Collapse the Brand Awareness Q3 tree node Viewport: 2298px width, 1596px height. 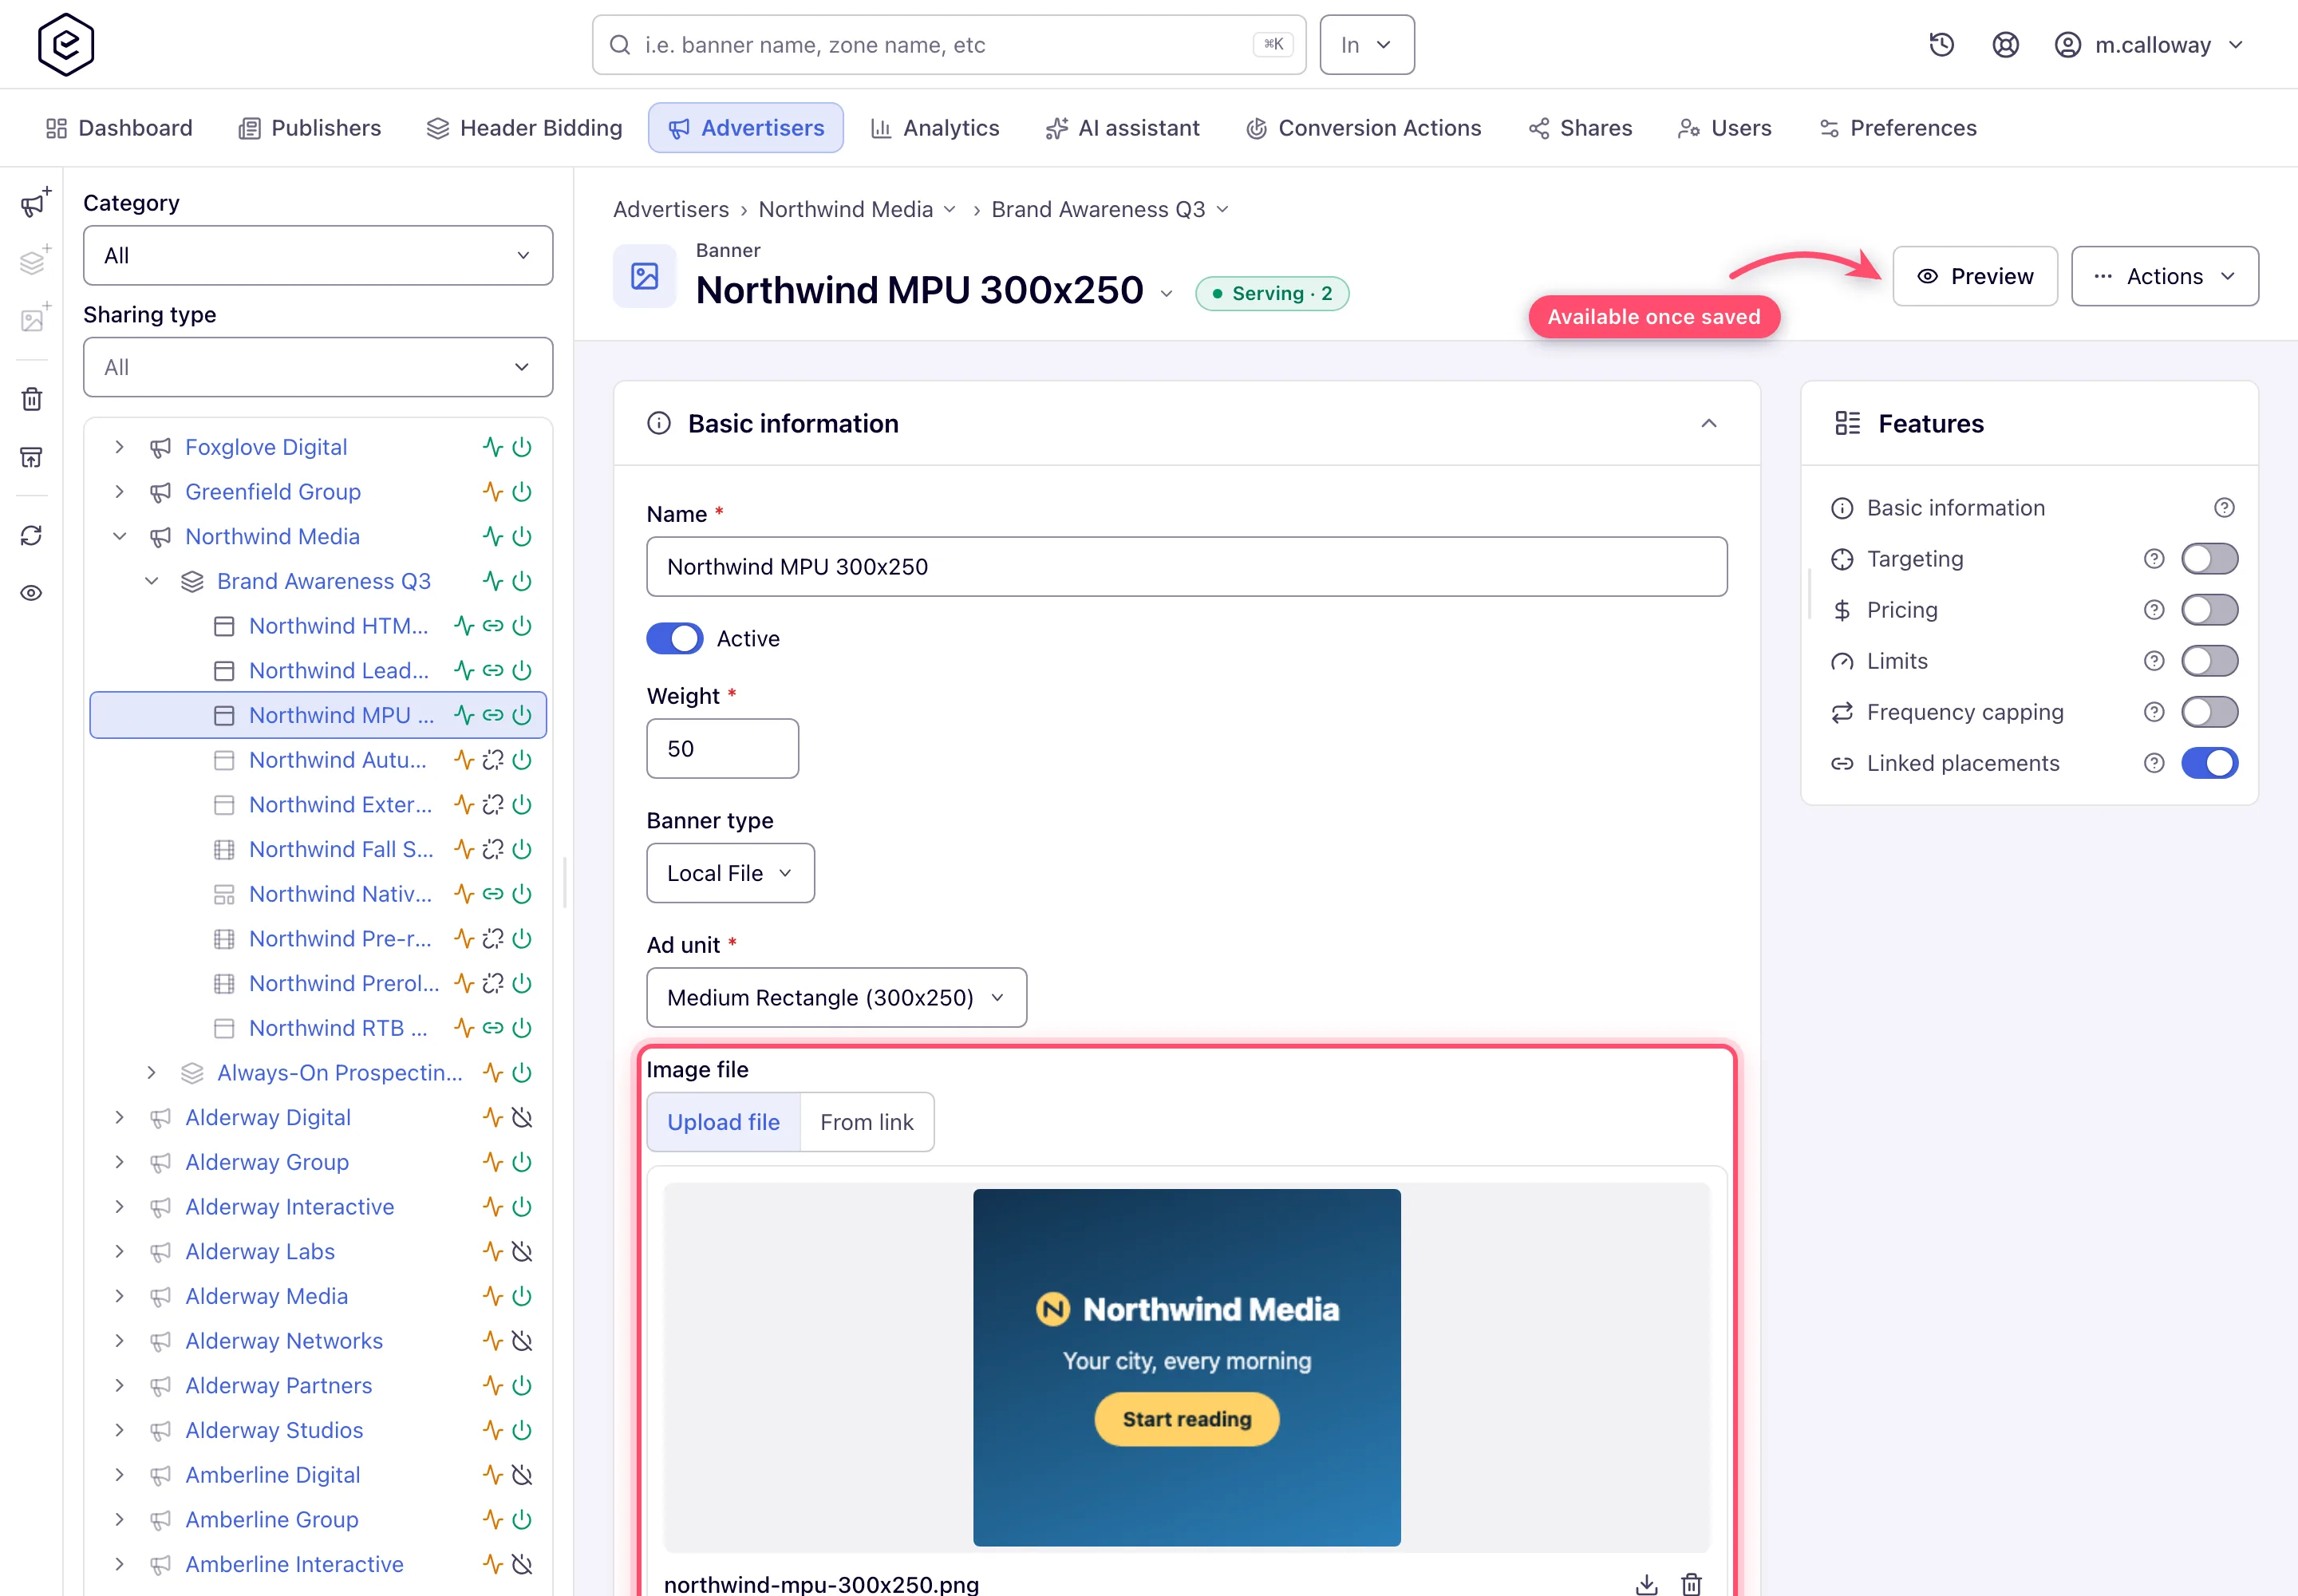click(152, 581)
